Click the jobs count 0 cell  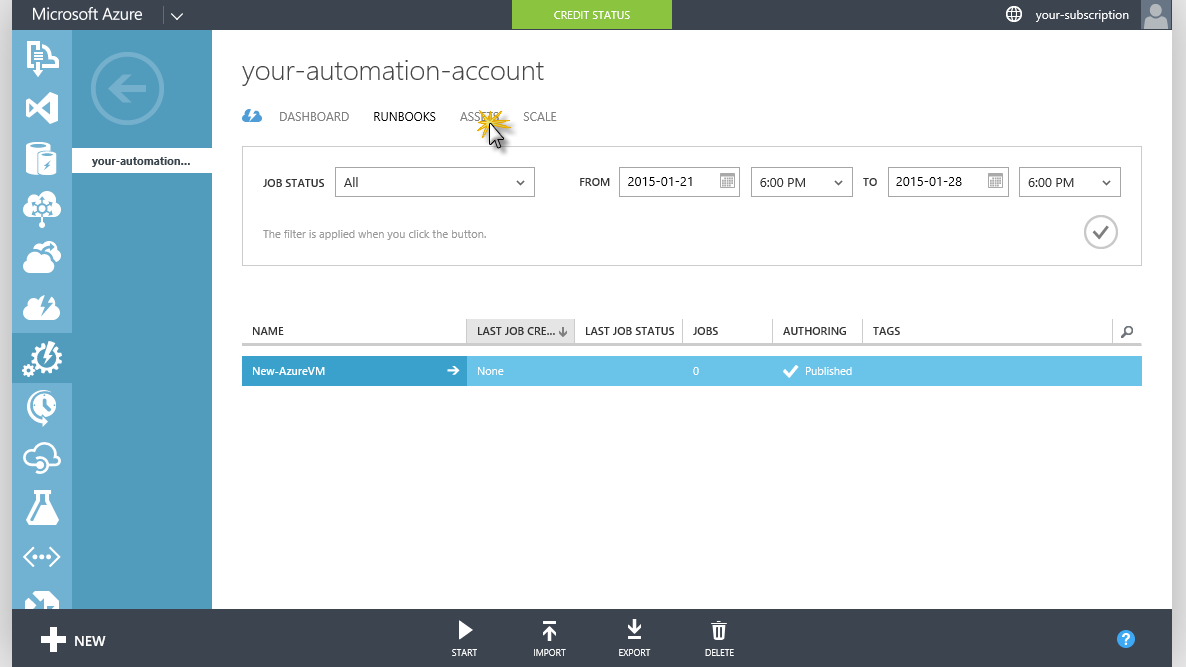point(696,371)
